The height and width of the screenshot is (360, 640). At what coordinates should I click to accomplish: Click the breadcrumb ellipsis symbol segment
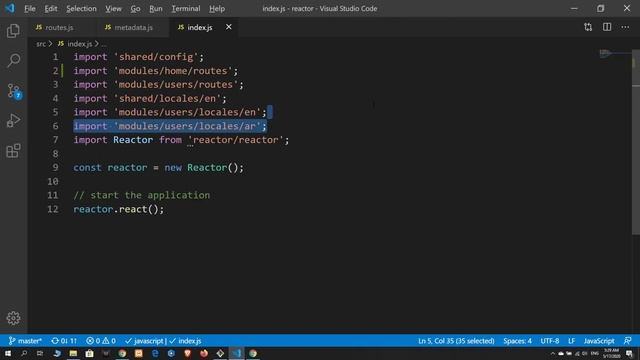pos(104,44)
